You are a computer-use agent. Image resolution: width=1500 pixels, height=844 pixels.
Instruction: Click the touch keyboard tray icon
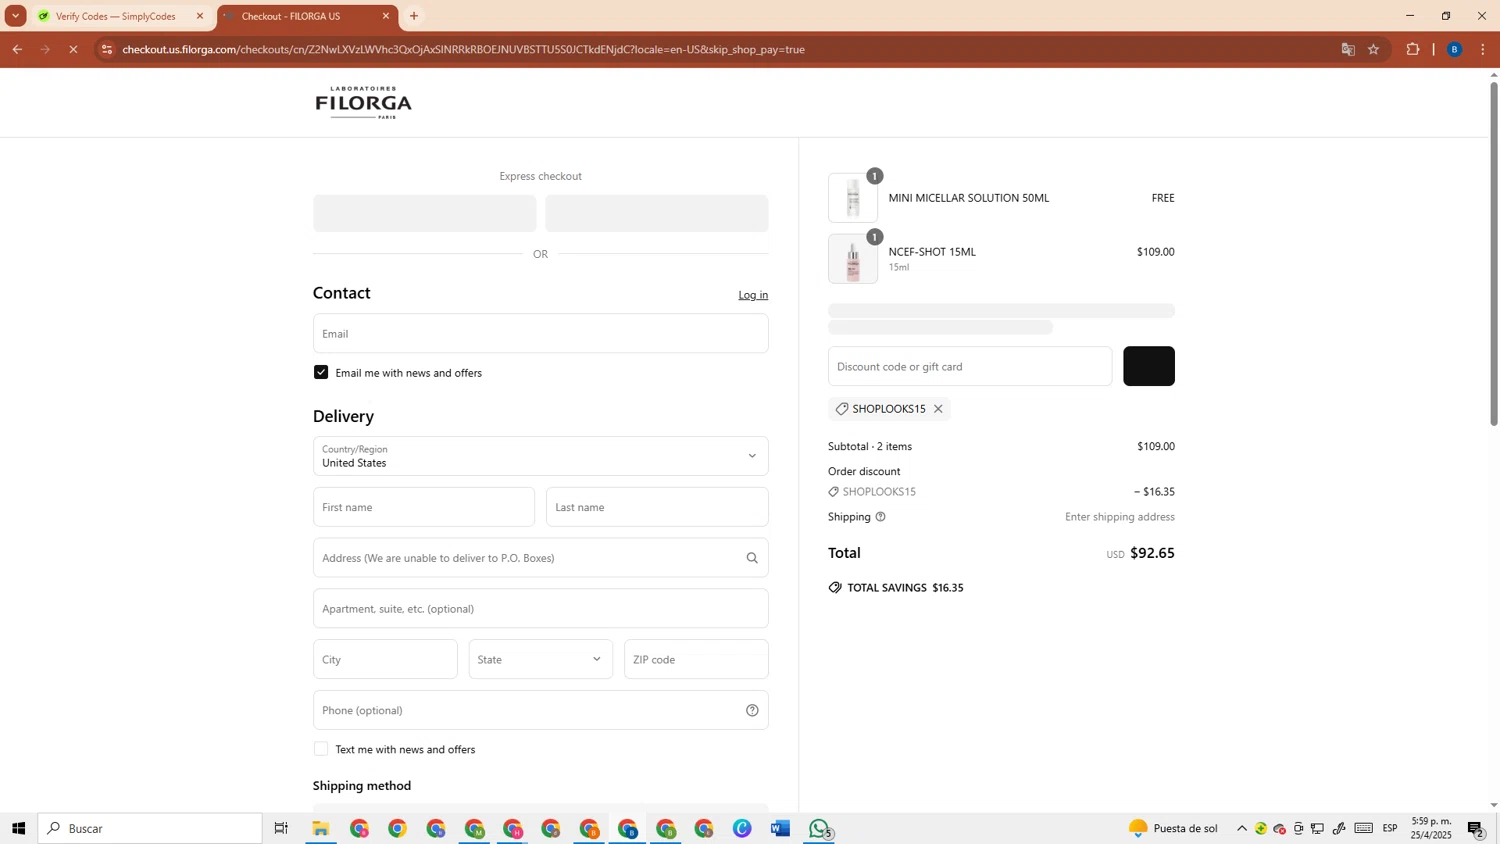1364,828
